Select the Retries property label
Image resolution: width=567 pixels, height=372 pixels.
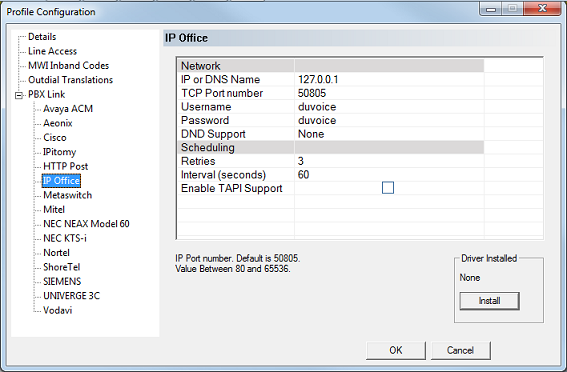198,161
